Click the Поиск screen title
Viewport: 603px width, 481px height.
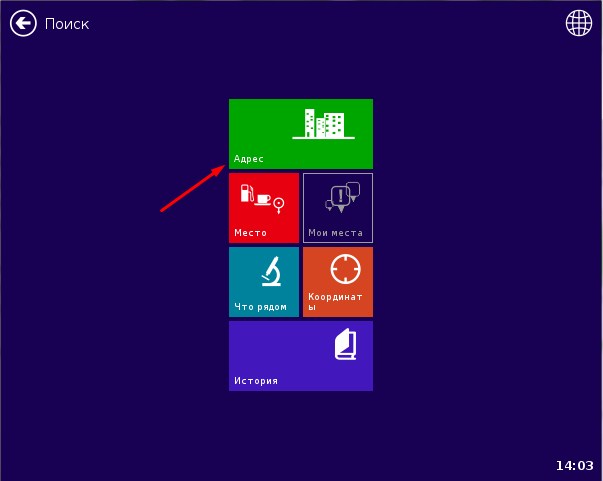[67, 23]
